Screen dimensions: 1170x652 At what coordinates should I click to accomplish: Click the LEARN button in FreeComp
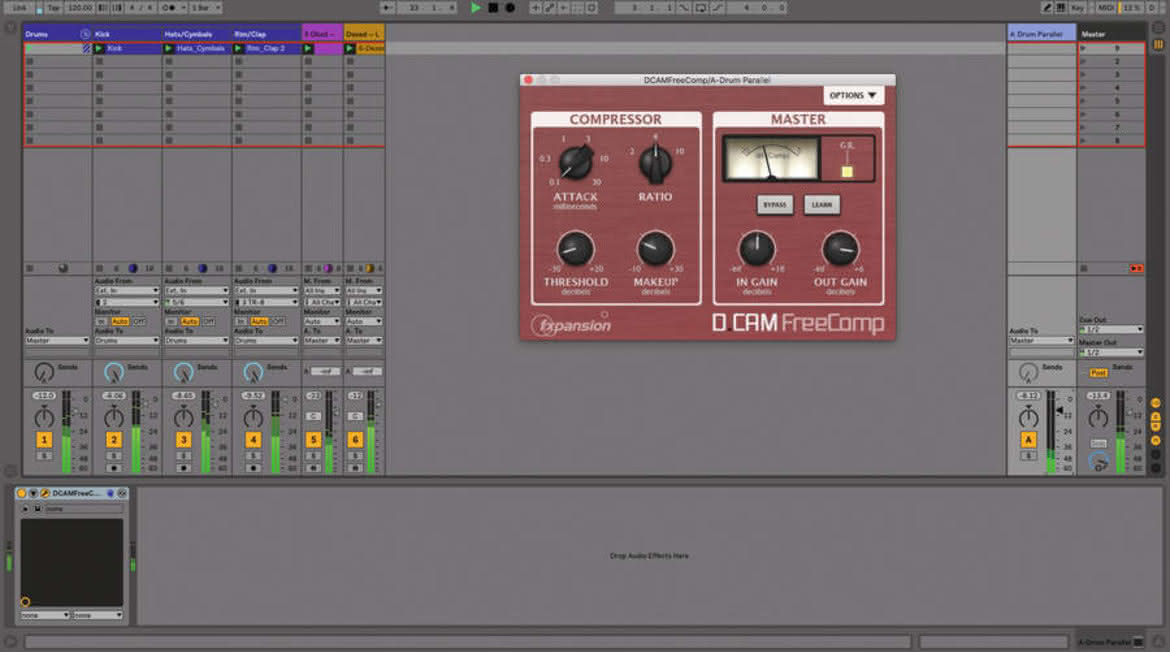[822, 204]
